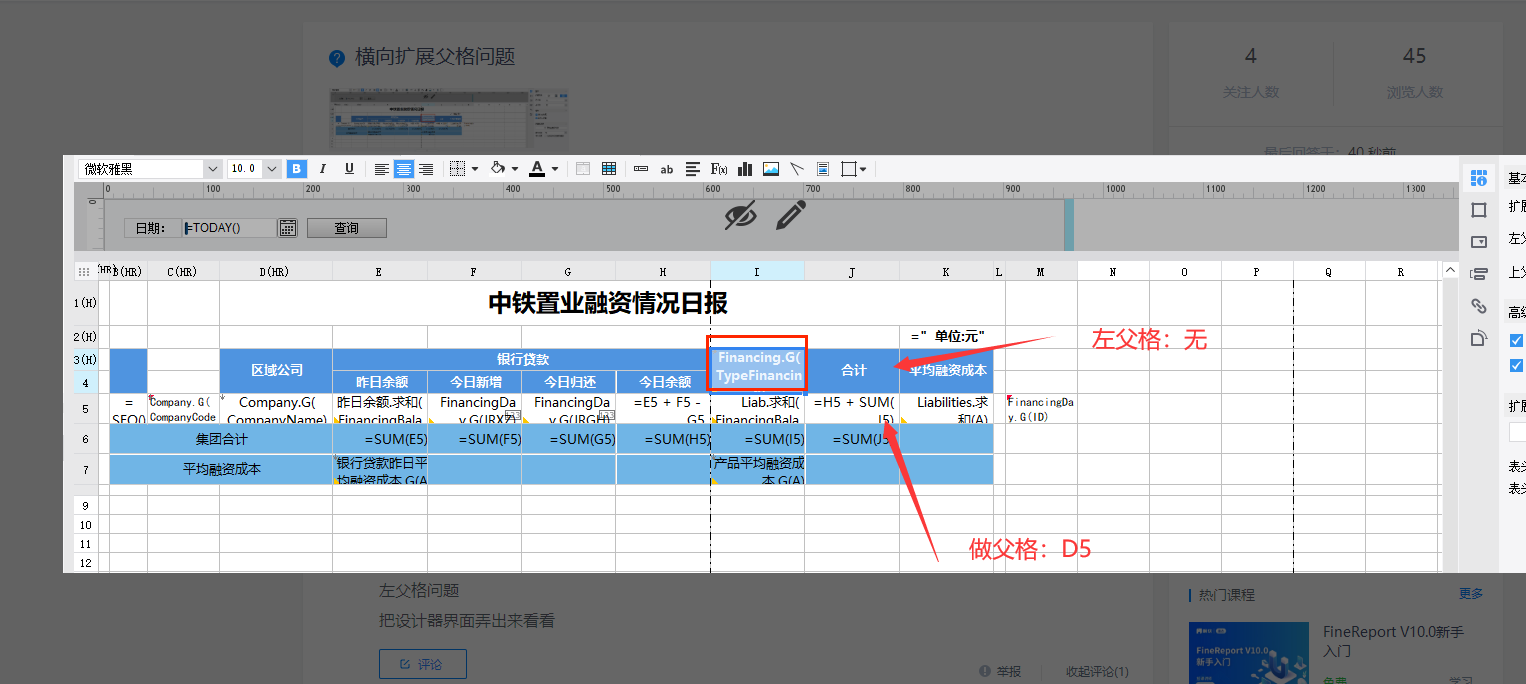
Task: Insert a data column element
Action: (693, 169)
